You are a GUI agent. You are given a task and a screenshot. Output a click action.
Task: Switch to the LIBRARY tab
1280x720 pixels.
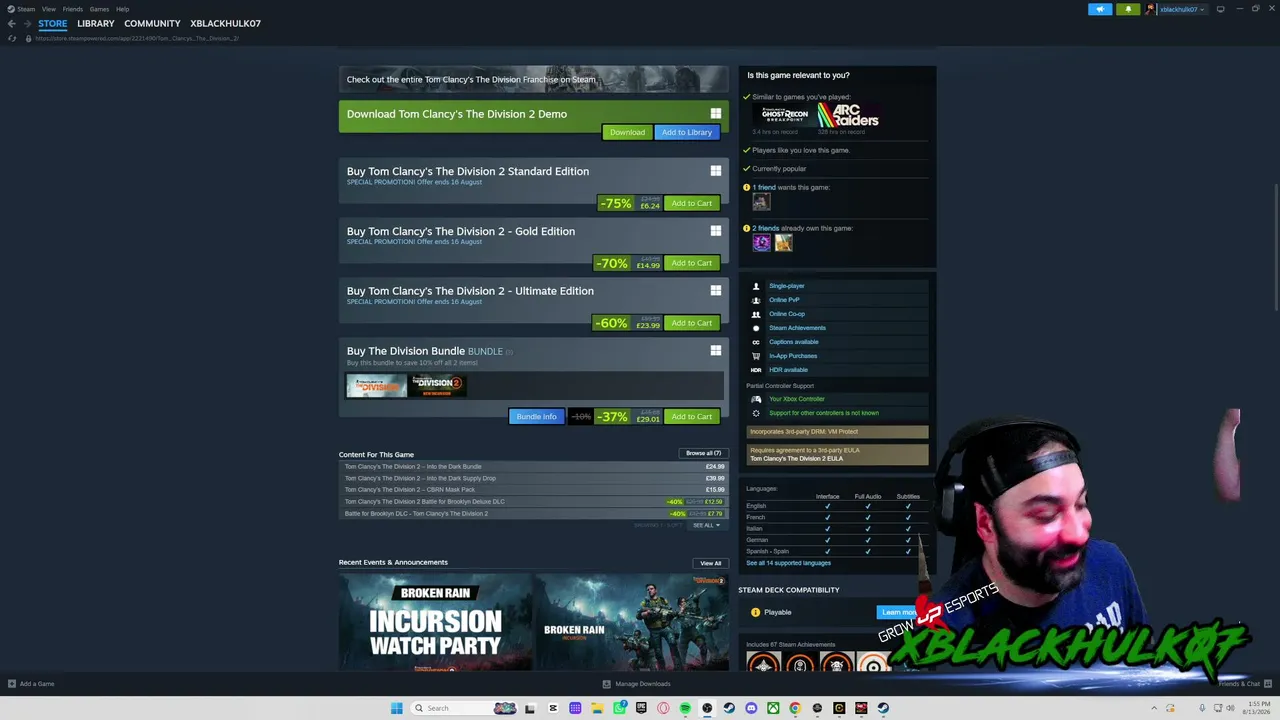tap(96, 23)
